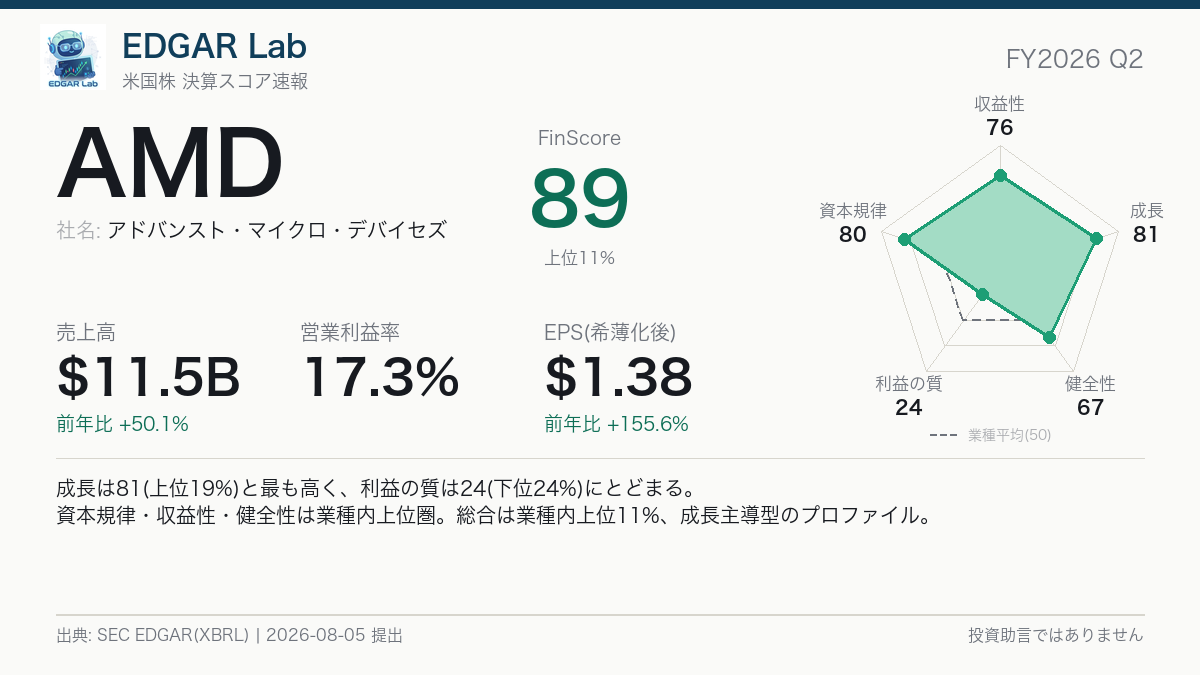The width and height of the screenshot is (1200, 675).
Task: Select the EDGAR Lab title text
Action: tap(214, 45)
